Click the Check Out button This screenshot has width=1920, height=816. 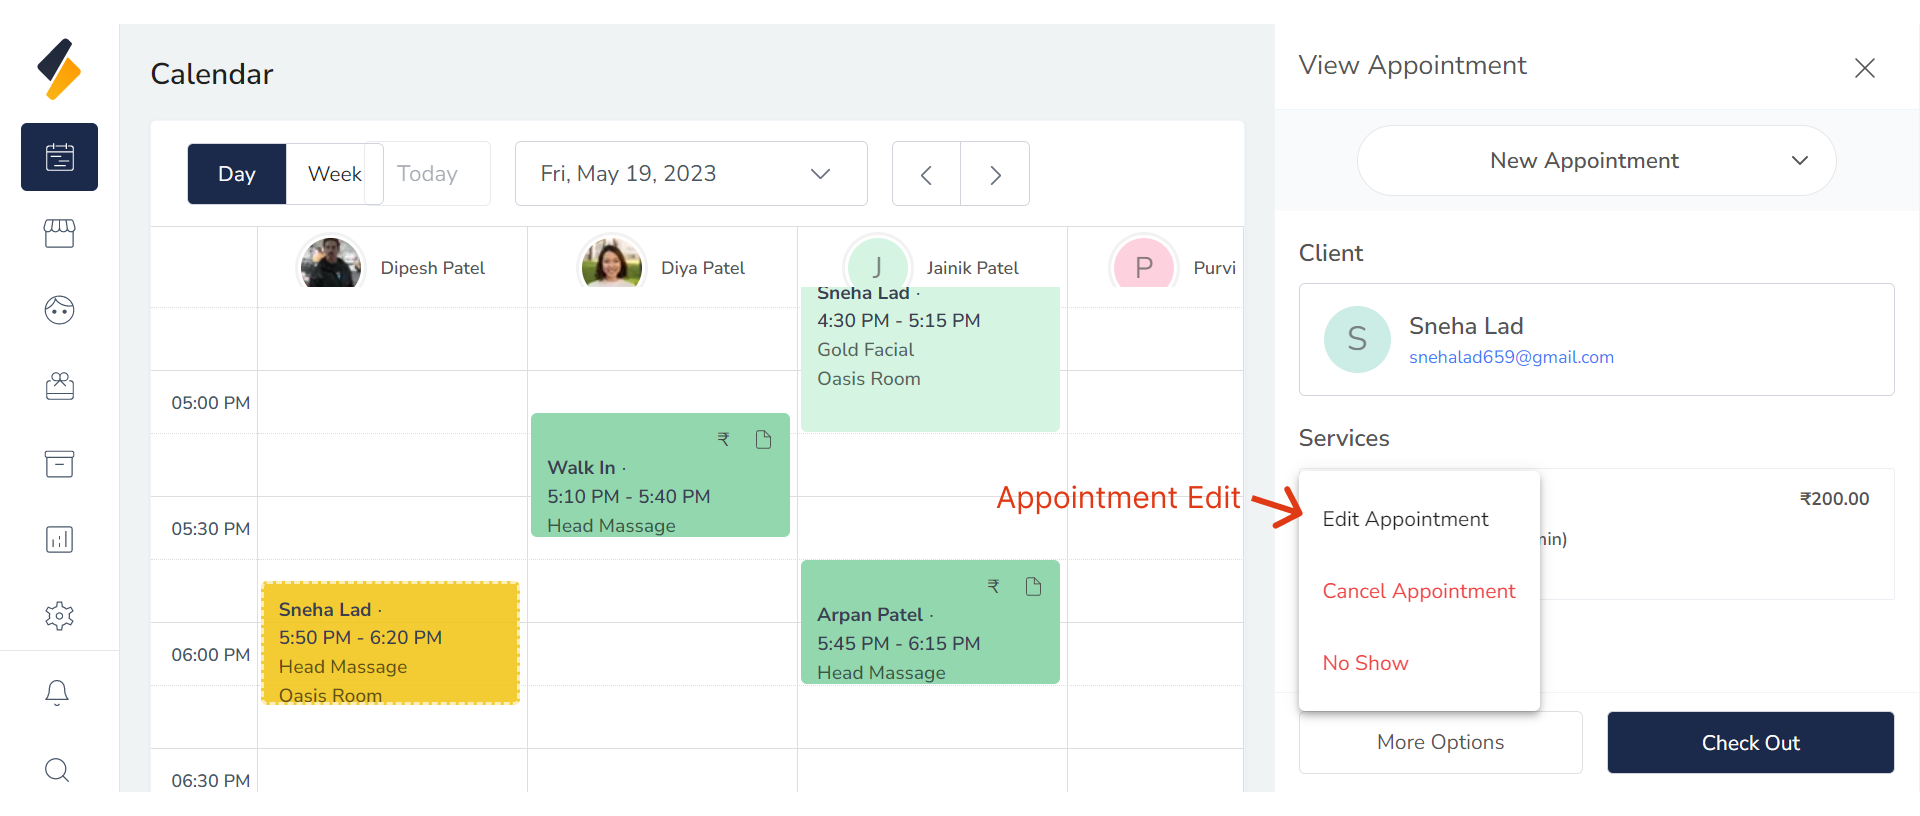(x=1750, y=742)
